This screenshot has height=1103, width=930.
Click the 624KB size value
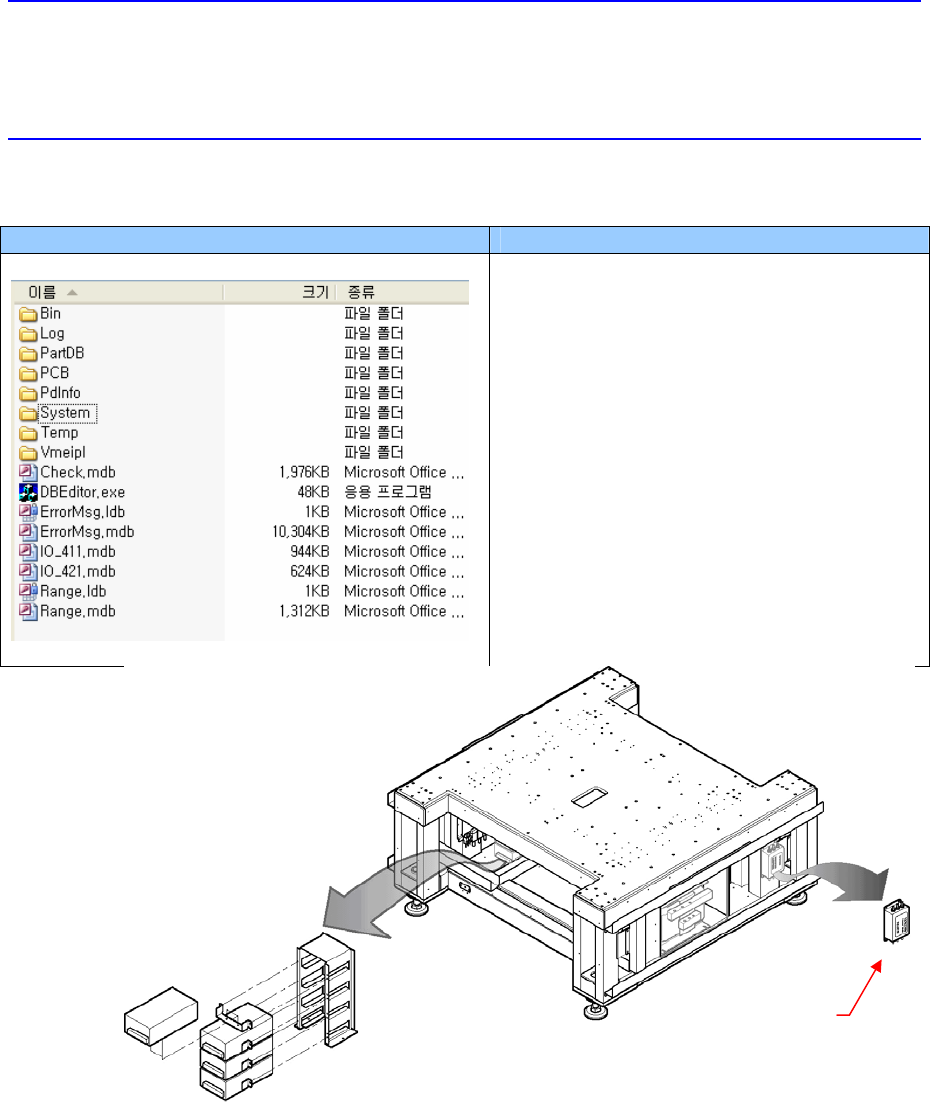pyautogui.click(x=310, y=571)
